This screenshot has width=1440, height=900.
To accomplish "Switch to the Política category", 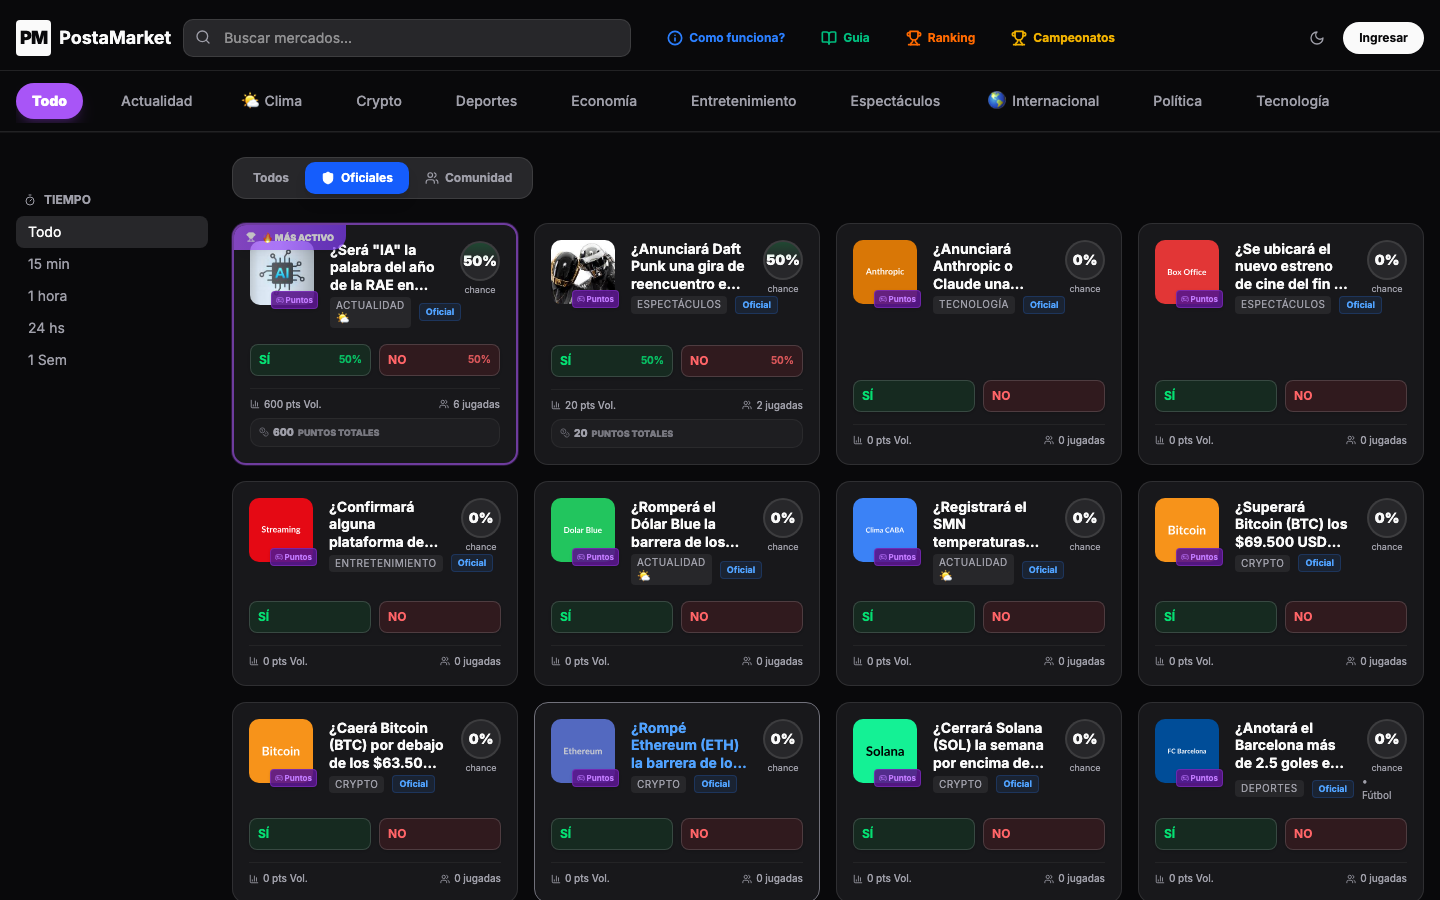I will click(1177, 101).
